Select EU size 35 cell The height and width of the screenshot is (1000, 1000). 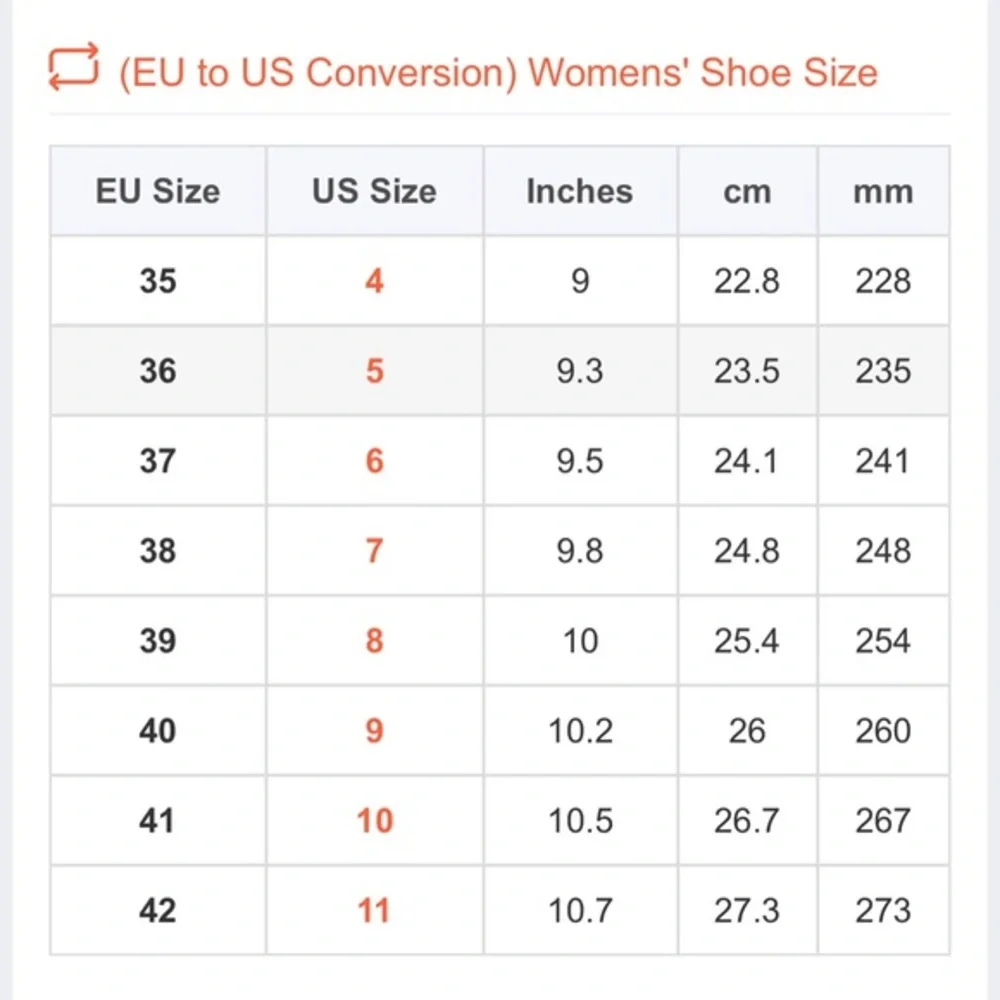pyautogui.click(x=158, y=281)
